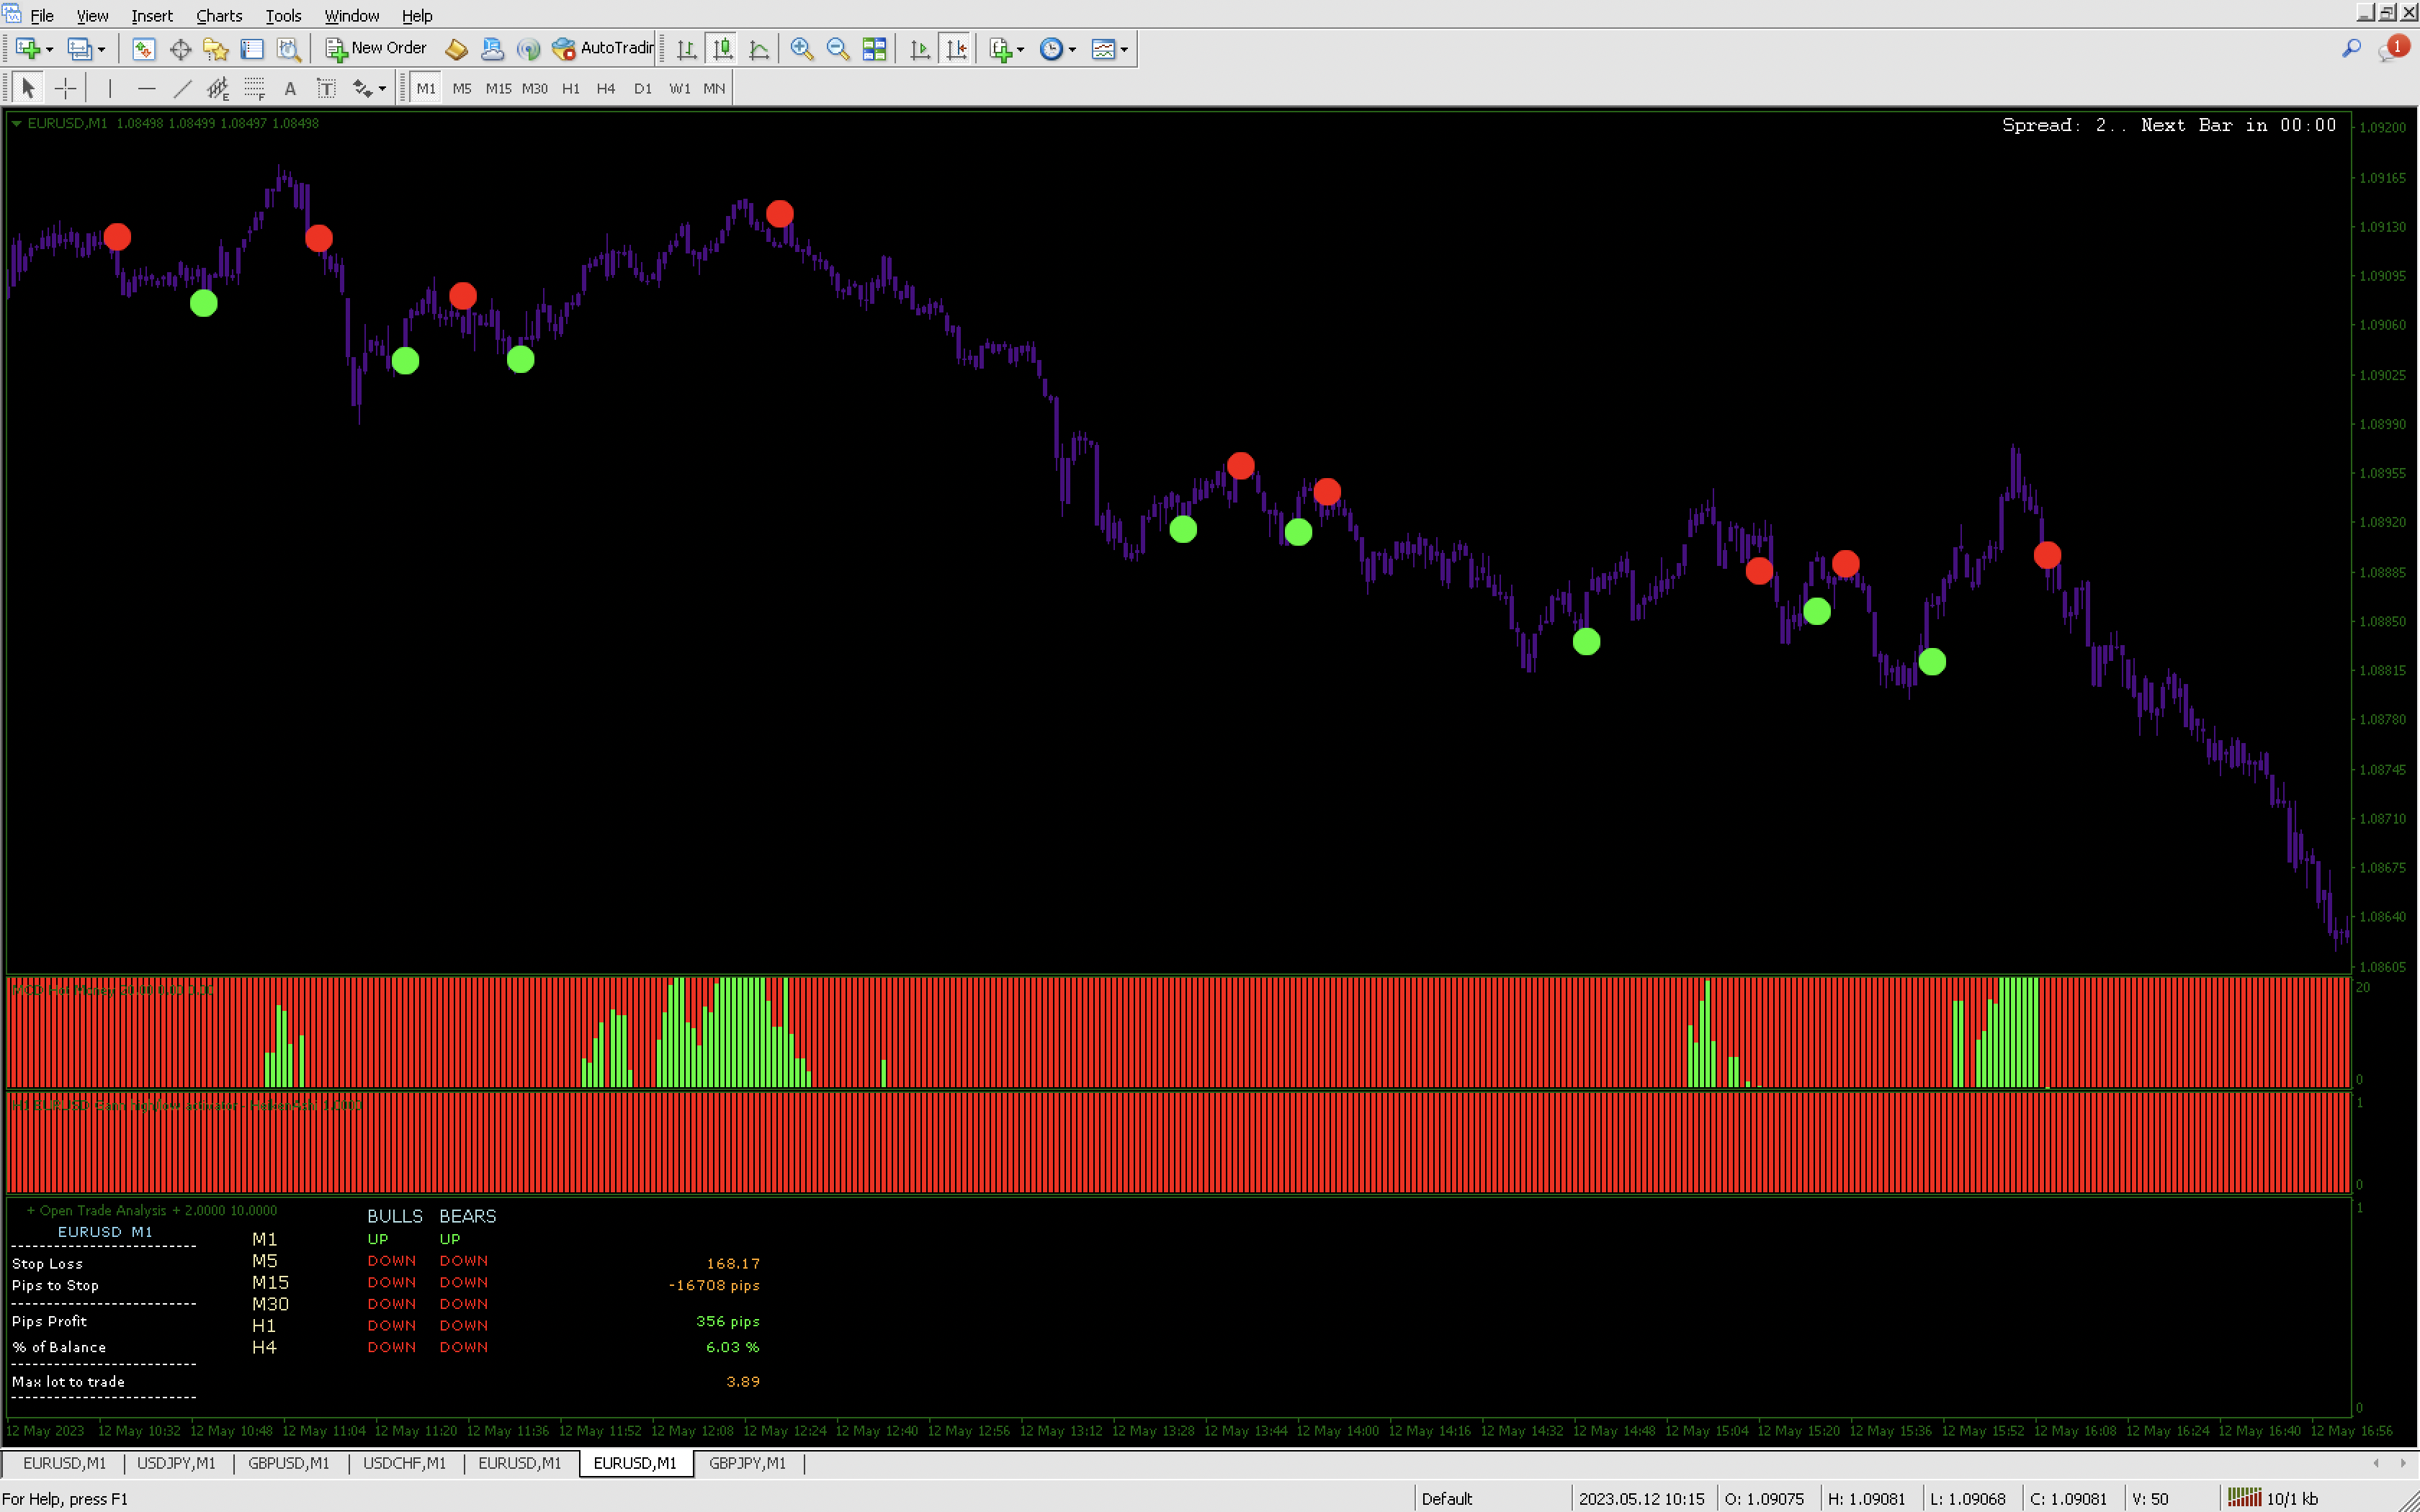Switch to the GBPJPY,M1 chart tab
The height and width of the screenshot is (1512, 2420).
click(747, 1463)
